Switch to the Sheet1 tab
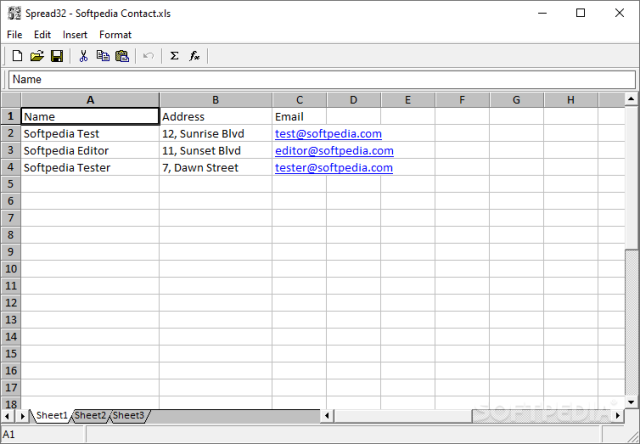The height and width of the screenshot is (444, 640). [51, 416]
